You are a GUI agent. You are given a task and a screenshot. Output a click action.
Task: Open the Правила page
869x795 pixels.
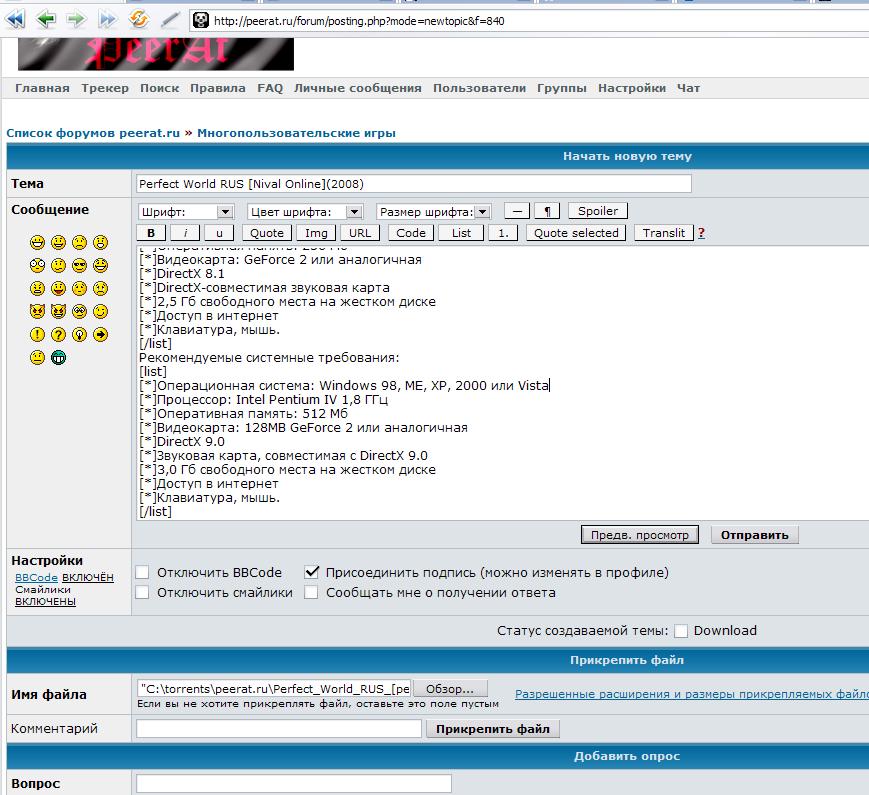coord(218,88)
